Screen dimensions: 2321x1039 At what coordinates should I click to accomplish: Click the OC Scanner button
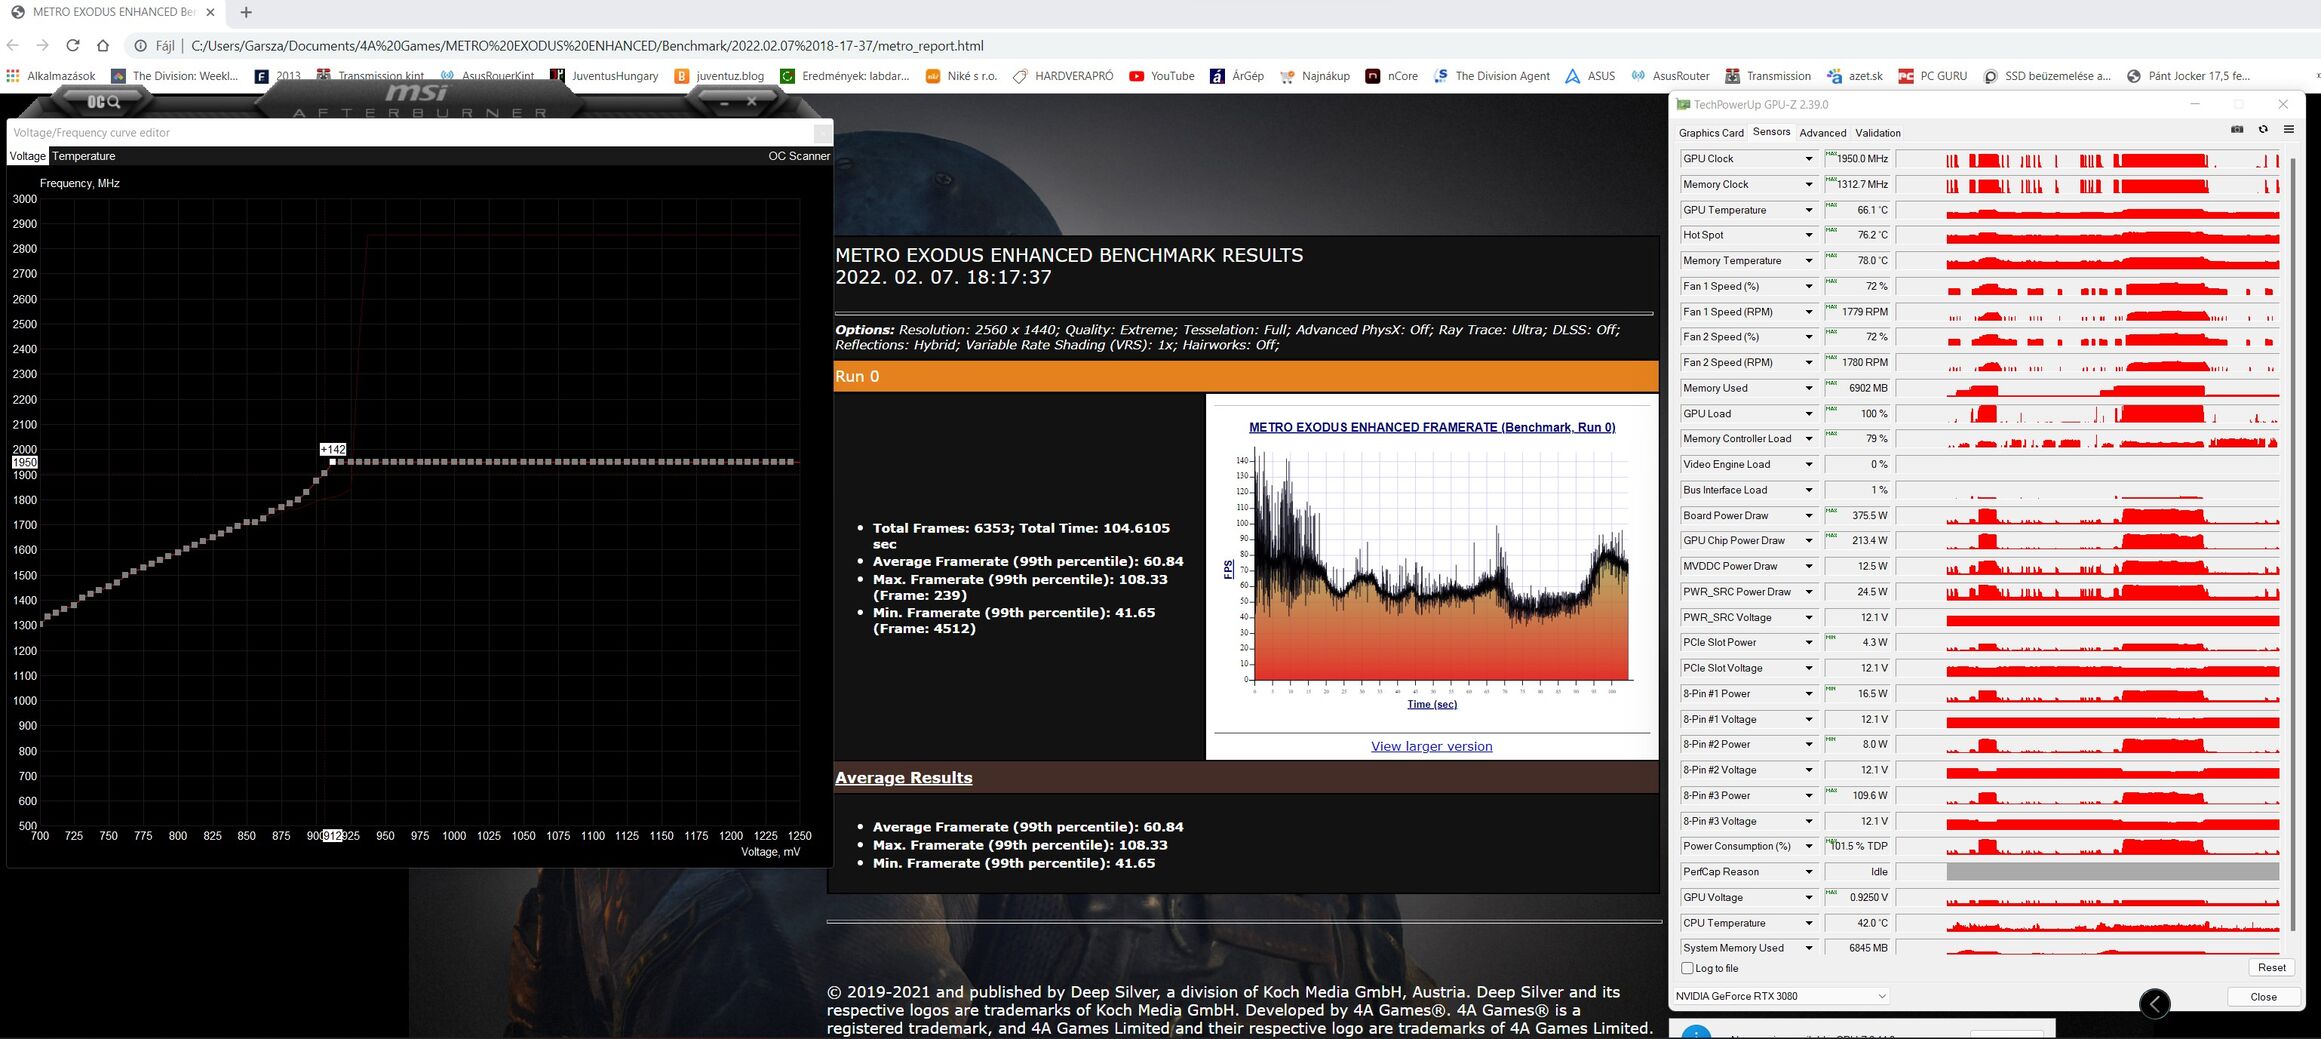pos(799,156)
